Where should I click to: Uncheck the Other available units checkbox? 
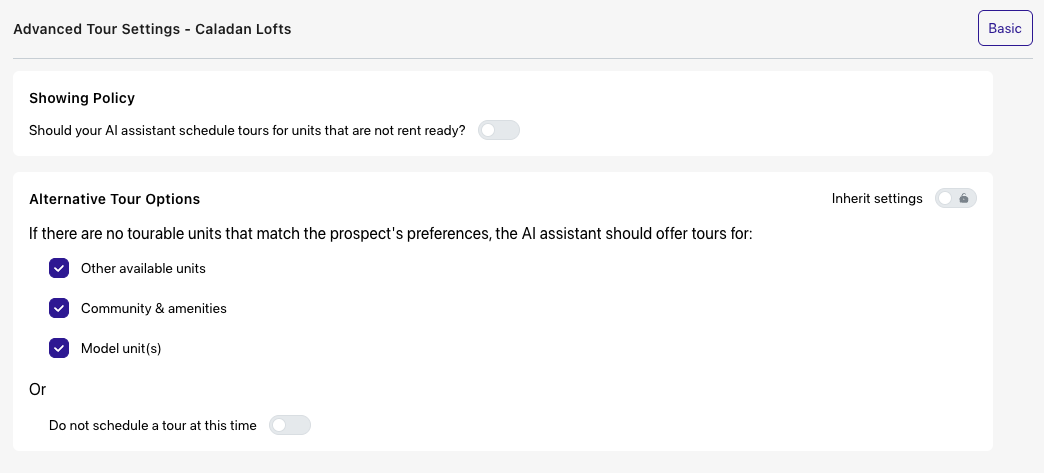coord(59,268)
